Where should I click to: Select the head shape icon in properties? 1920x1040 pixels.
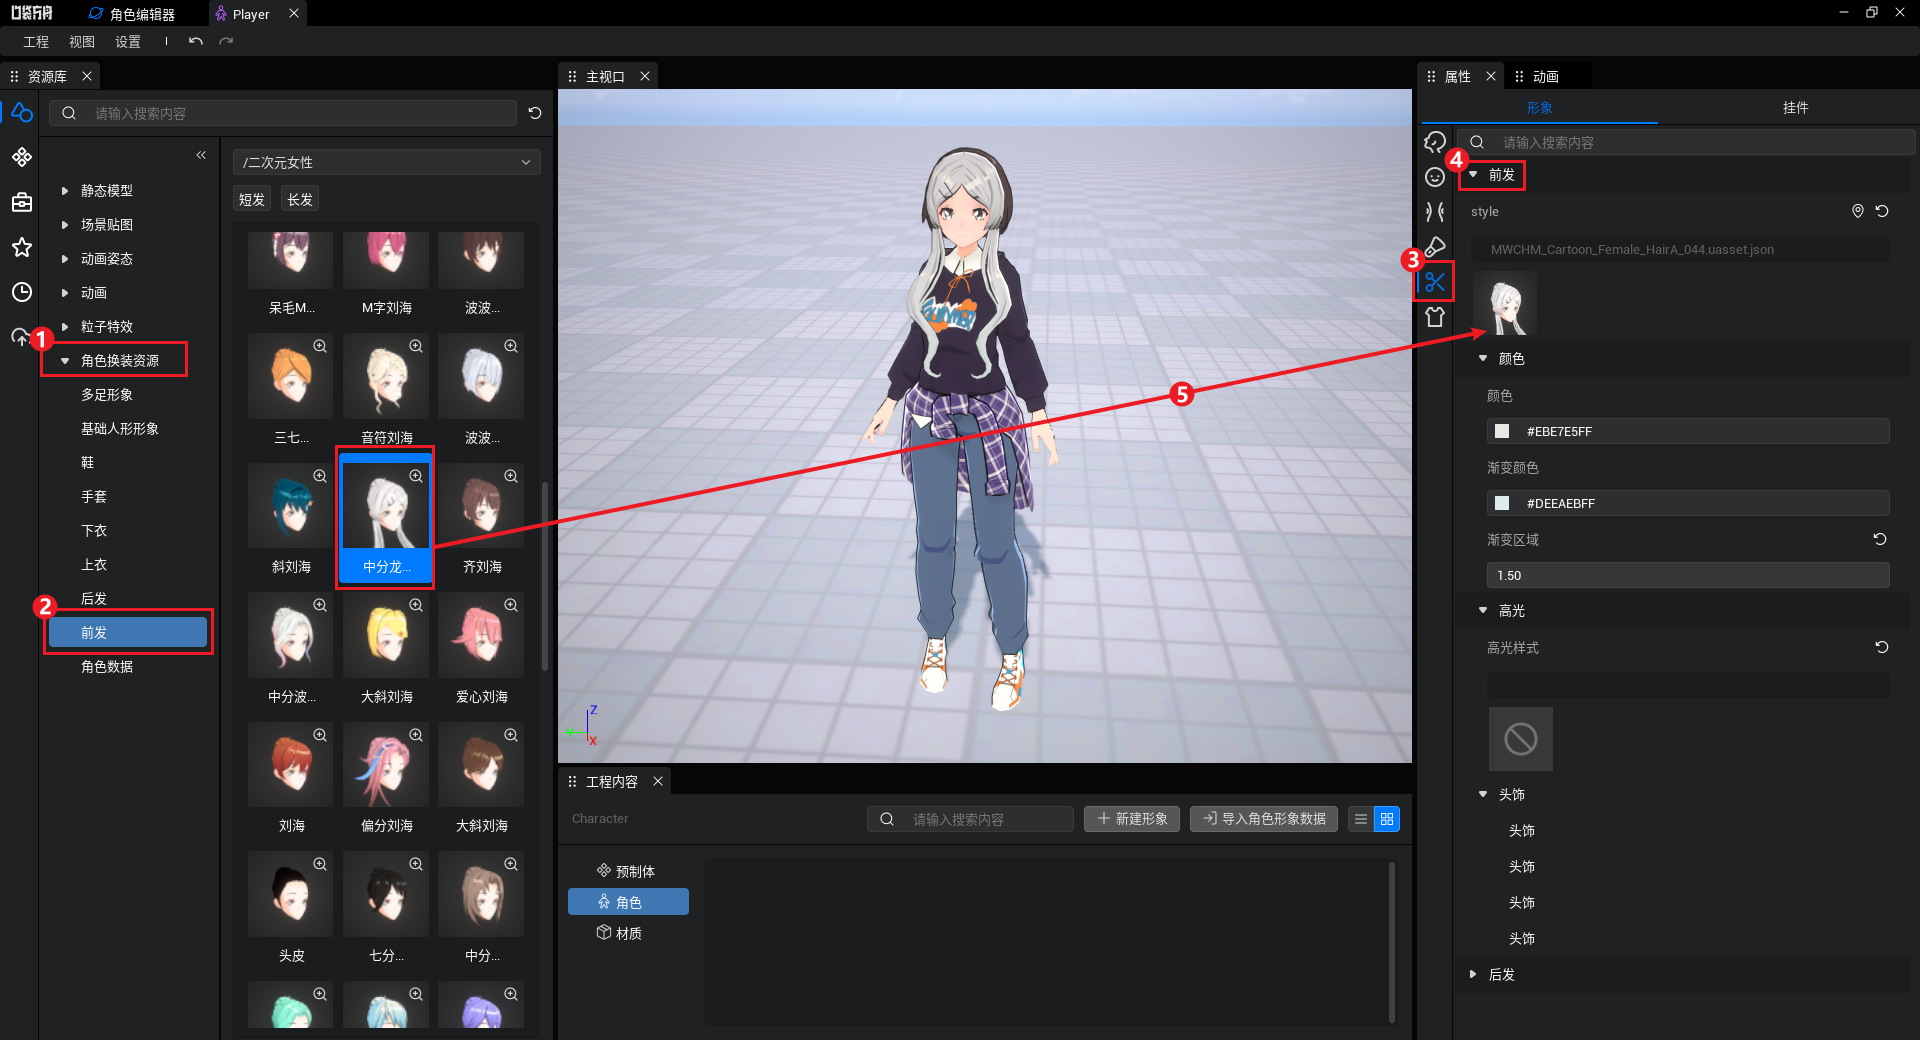(1435, 142)
